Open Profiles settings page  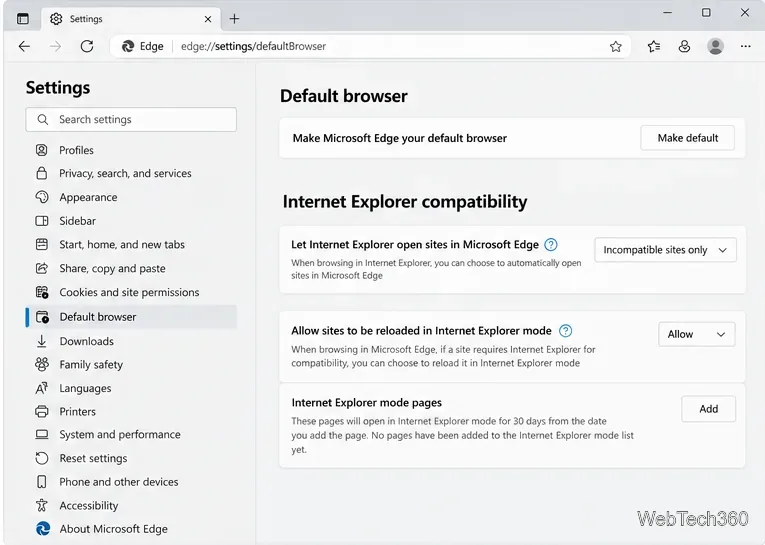click(76, 150)
